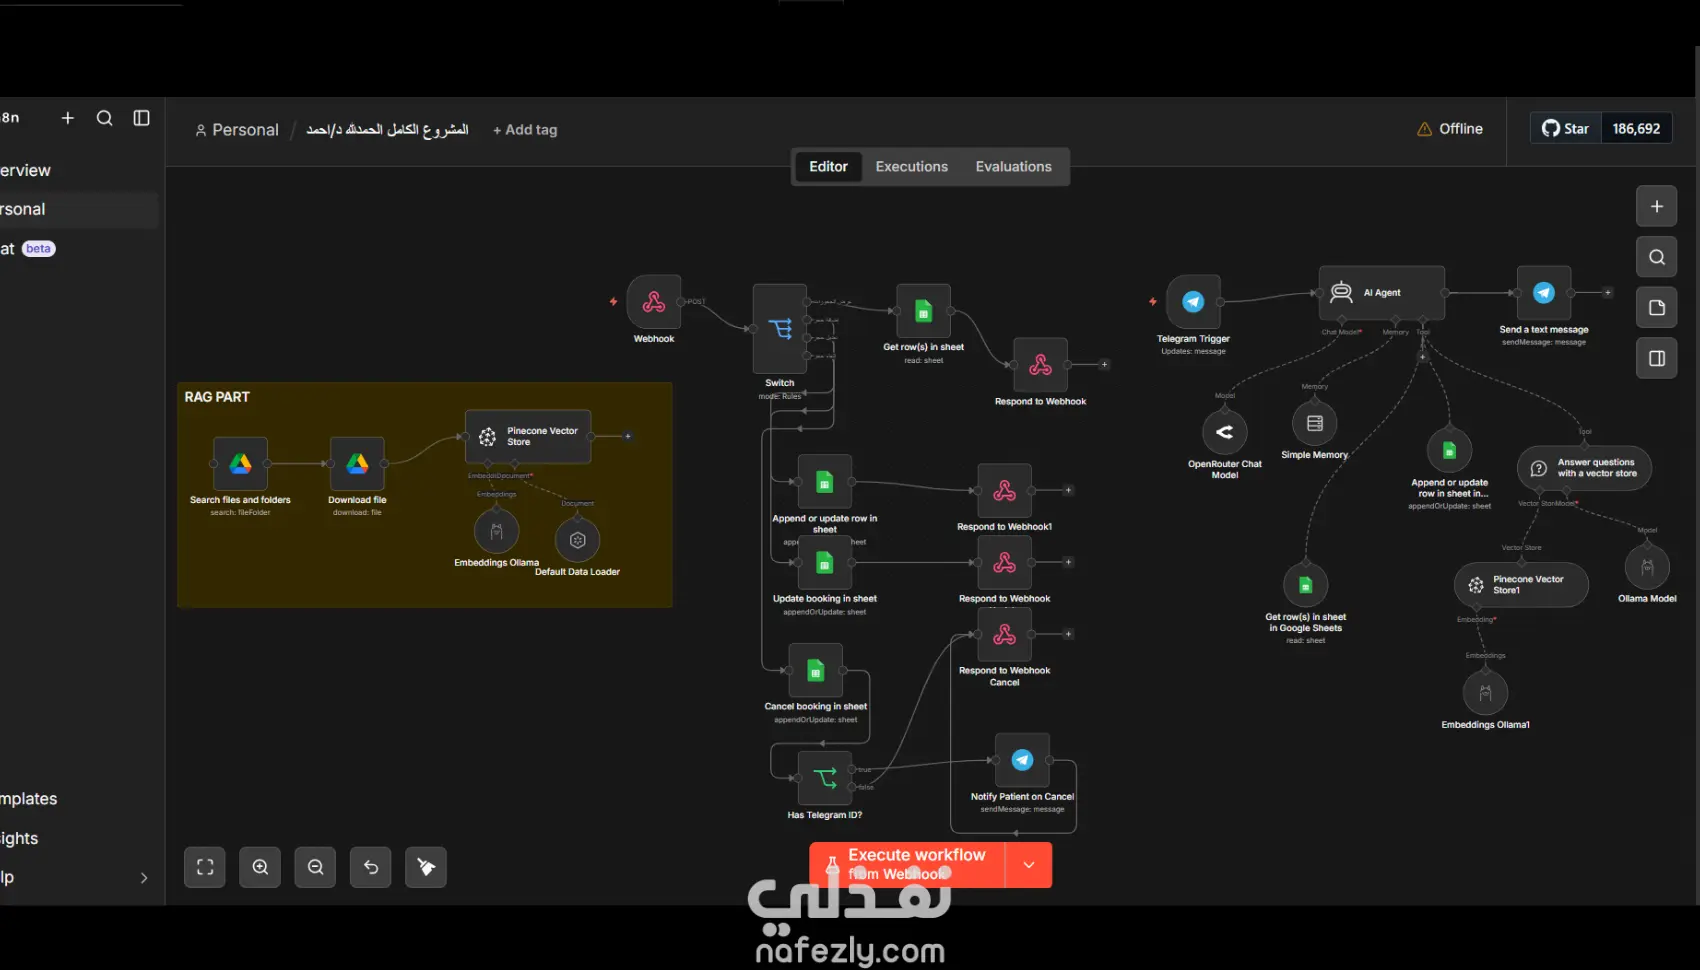Open the Pinecone Vector Store1 node
The height and width of the screenshot is (970, 1700).
click(x=1521, y=585)
